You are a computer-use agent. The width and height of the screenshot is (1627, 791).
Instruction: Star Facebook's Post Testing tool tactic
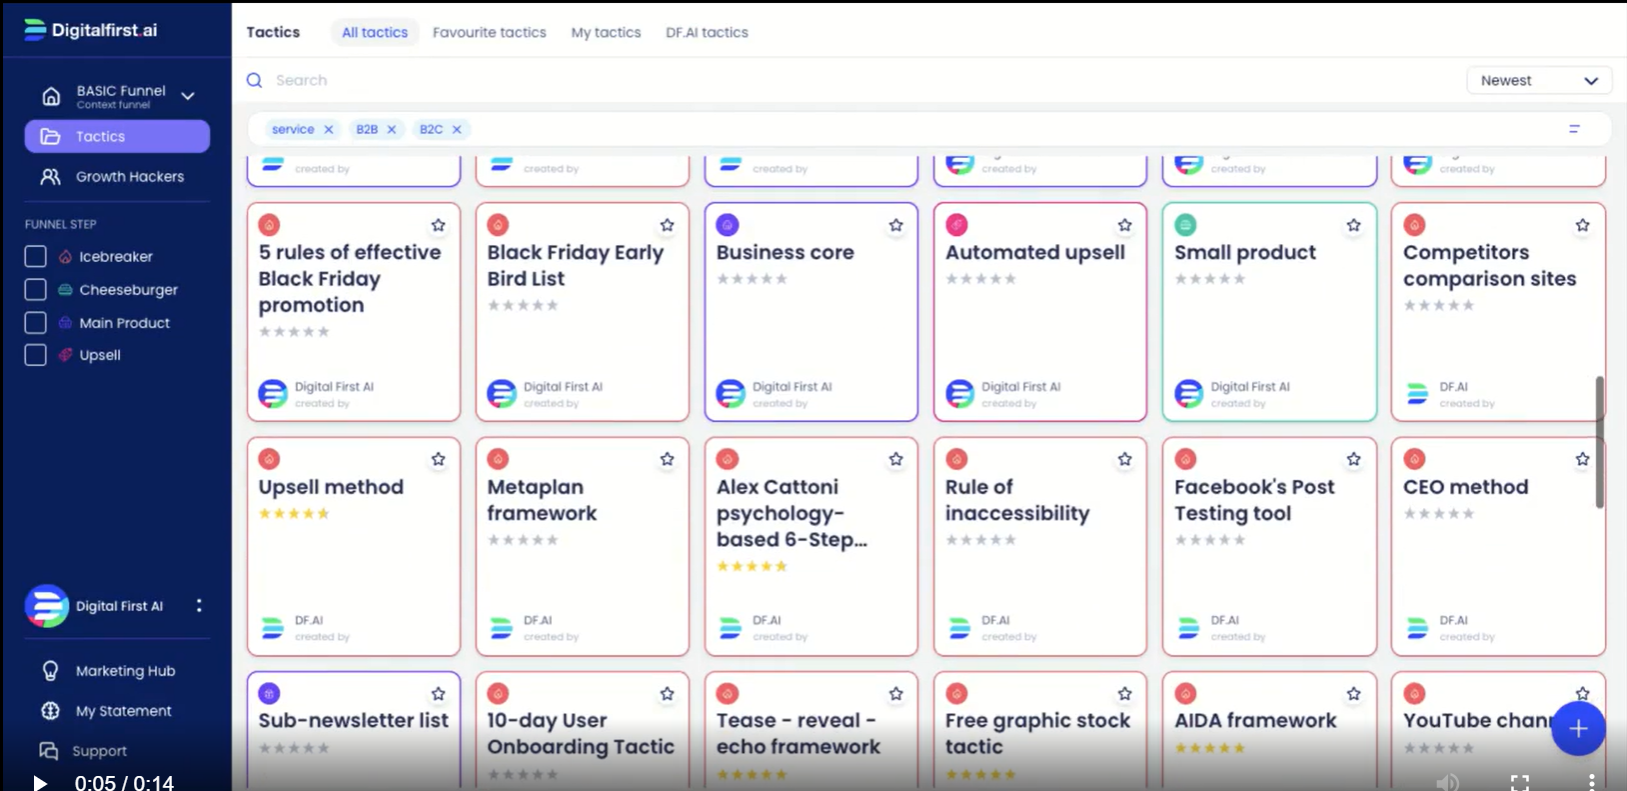point(1354,459)
